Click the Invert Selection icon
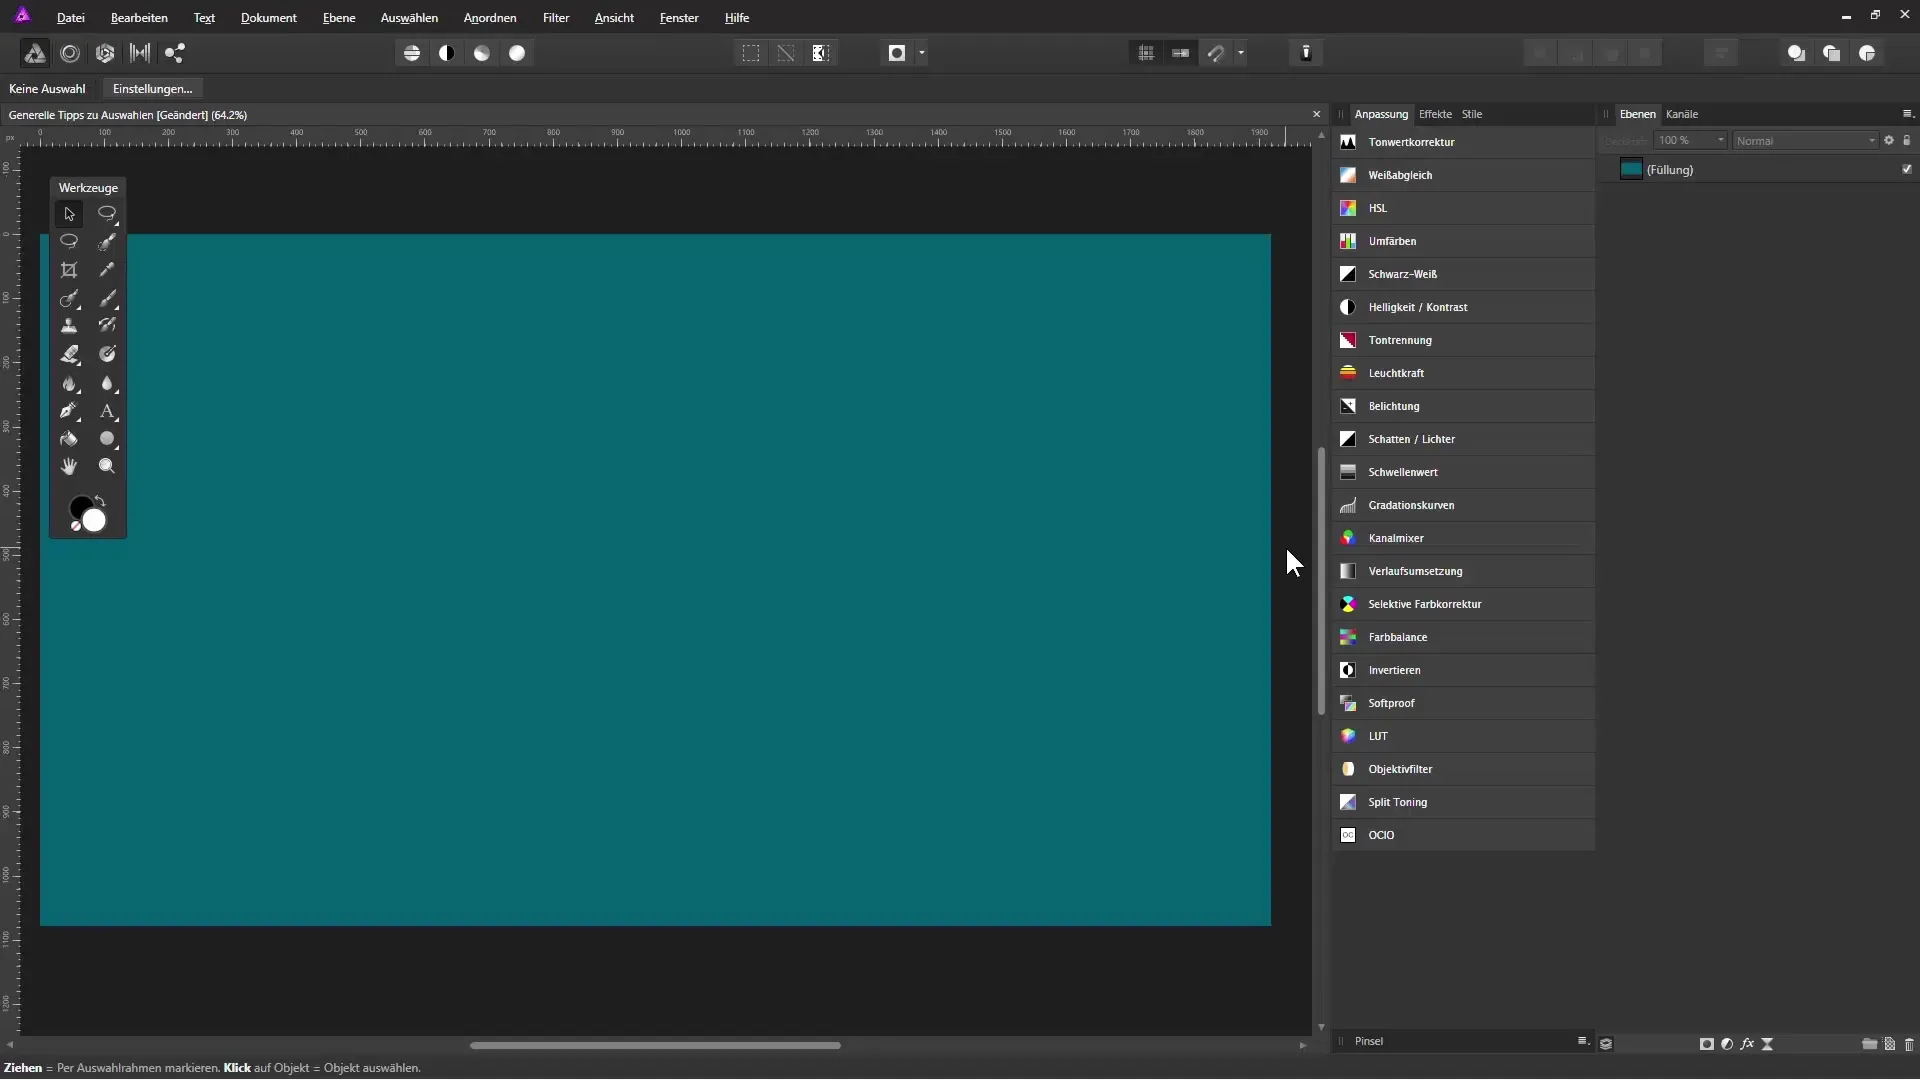The width and height of the screenshot is (1920, 1080). pyautogui.click(x=821, y=53)
